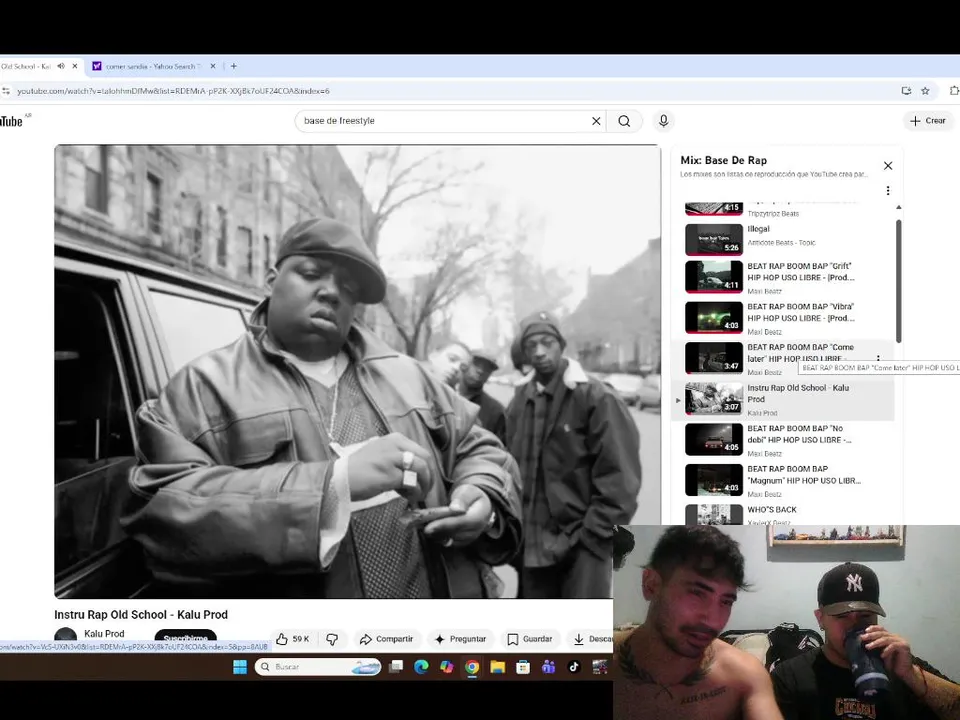Viewport: 960px width, 720px height.
Task: Click the magnifying glass search button
Action: point(624,121)
